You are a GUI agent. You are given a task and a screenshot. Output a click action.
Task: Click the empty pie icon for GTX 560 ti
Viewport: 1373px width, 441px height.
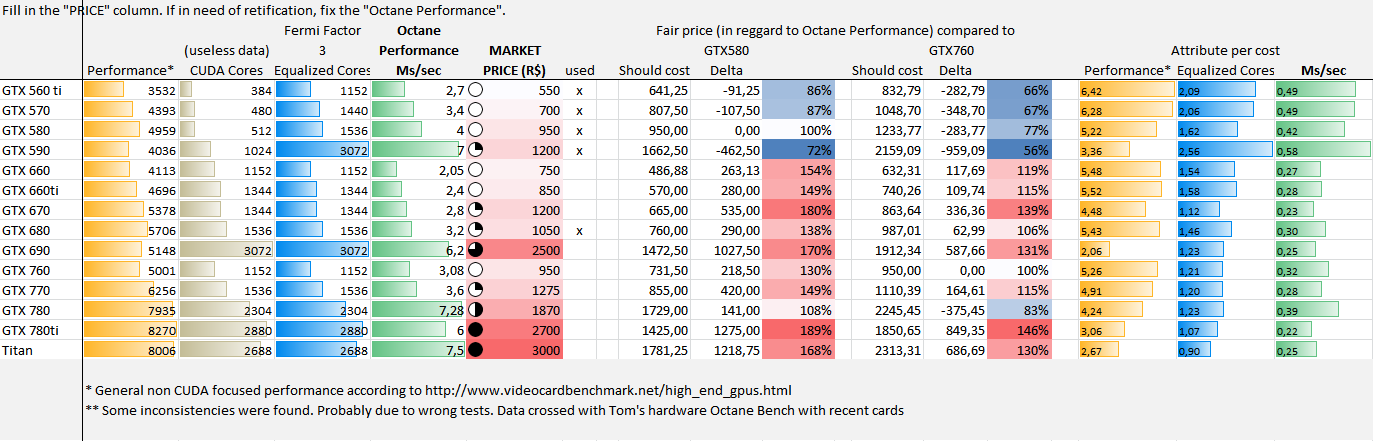[475, 90]
